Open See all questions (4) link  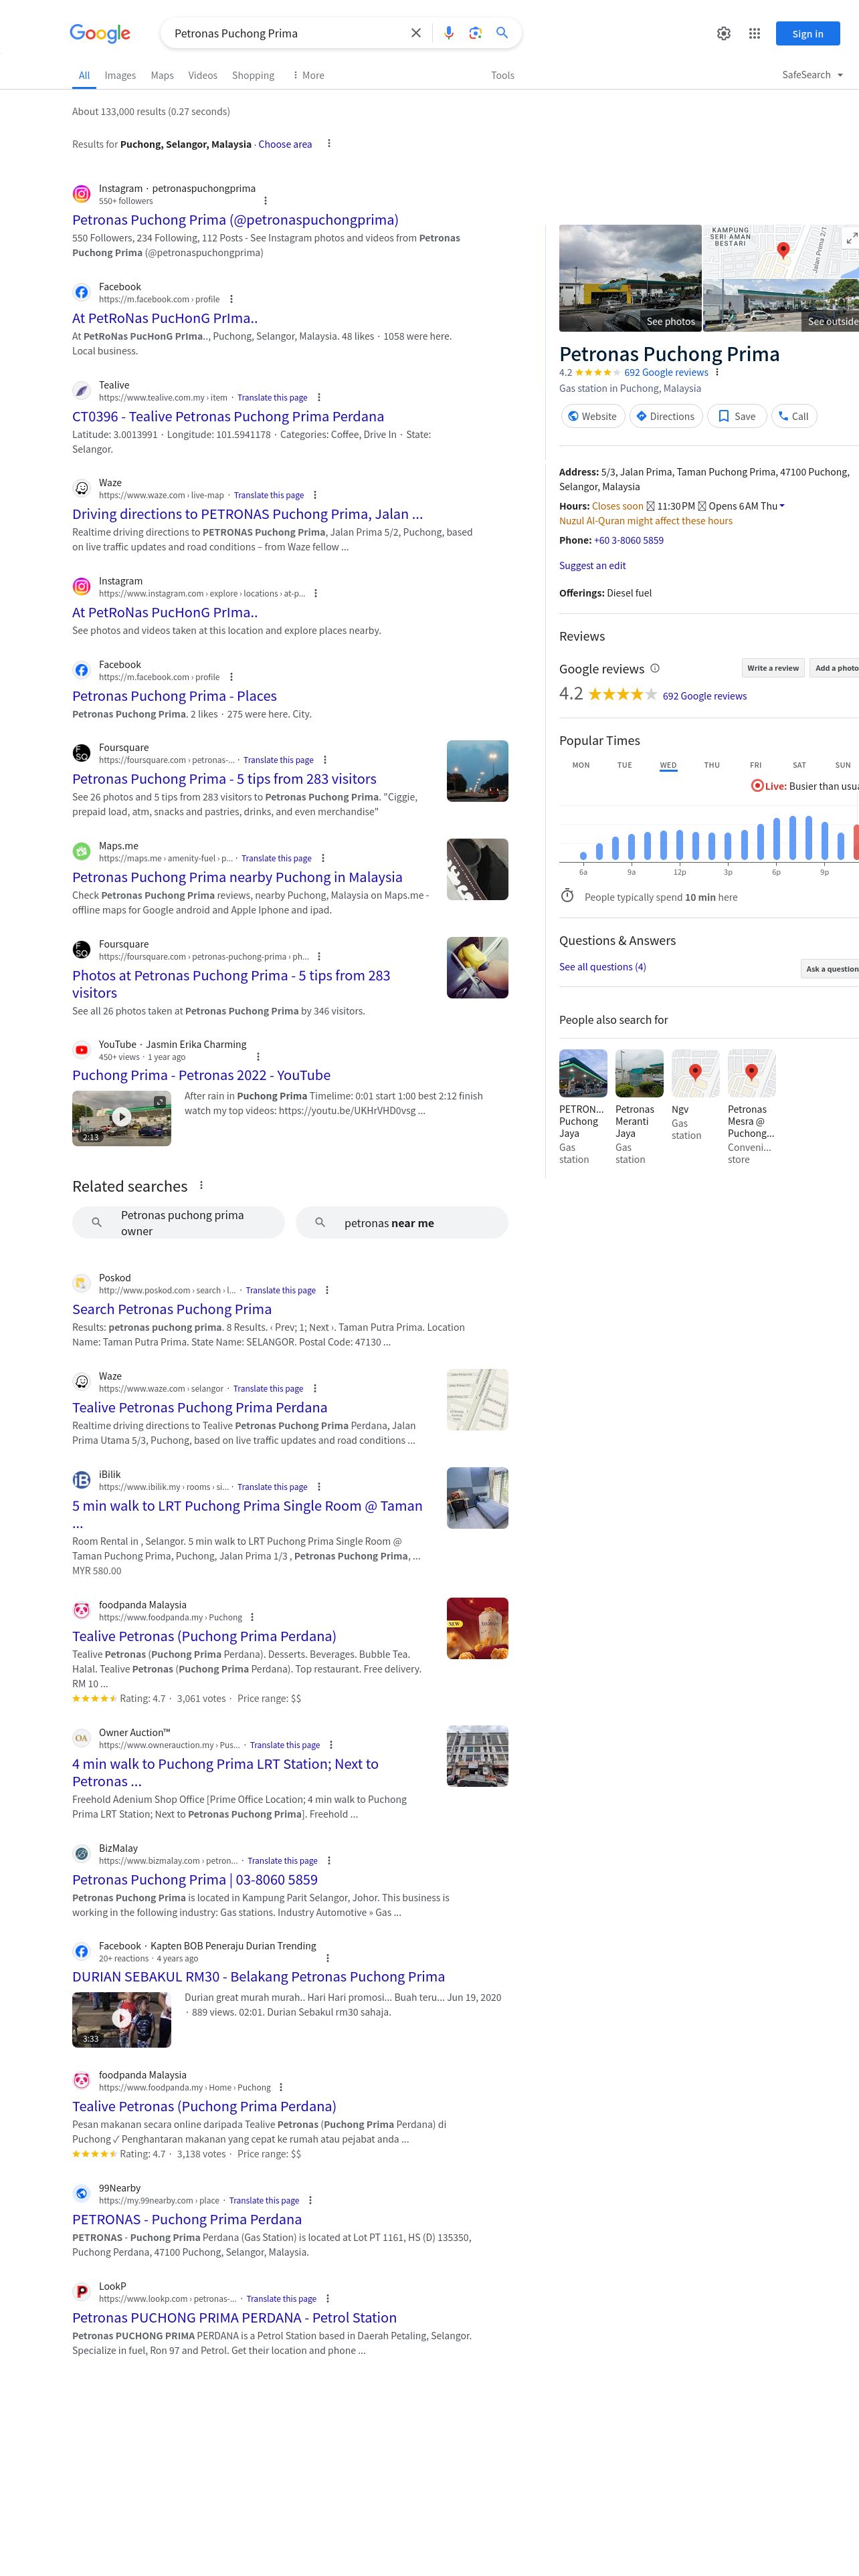click(x=602, y=967)
